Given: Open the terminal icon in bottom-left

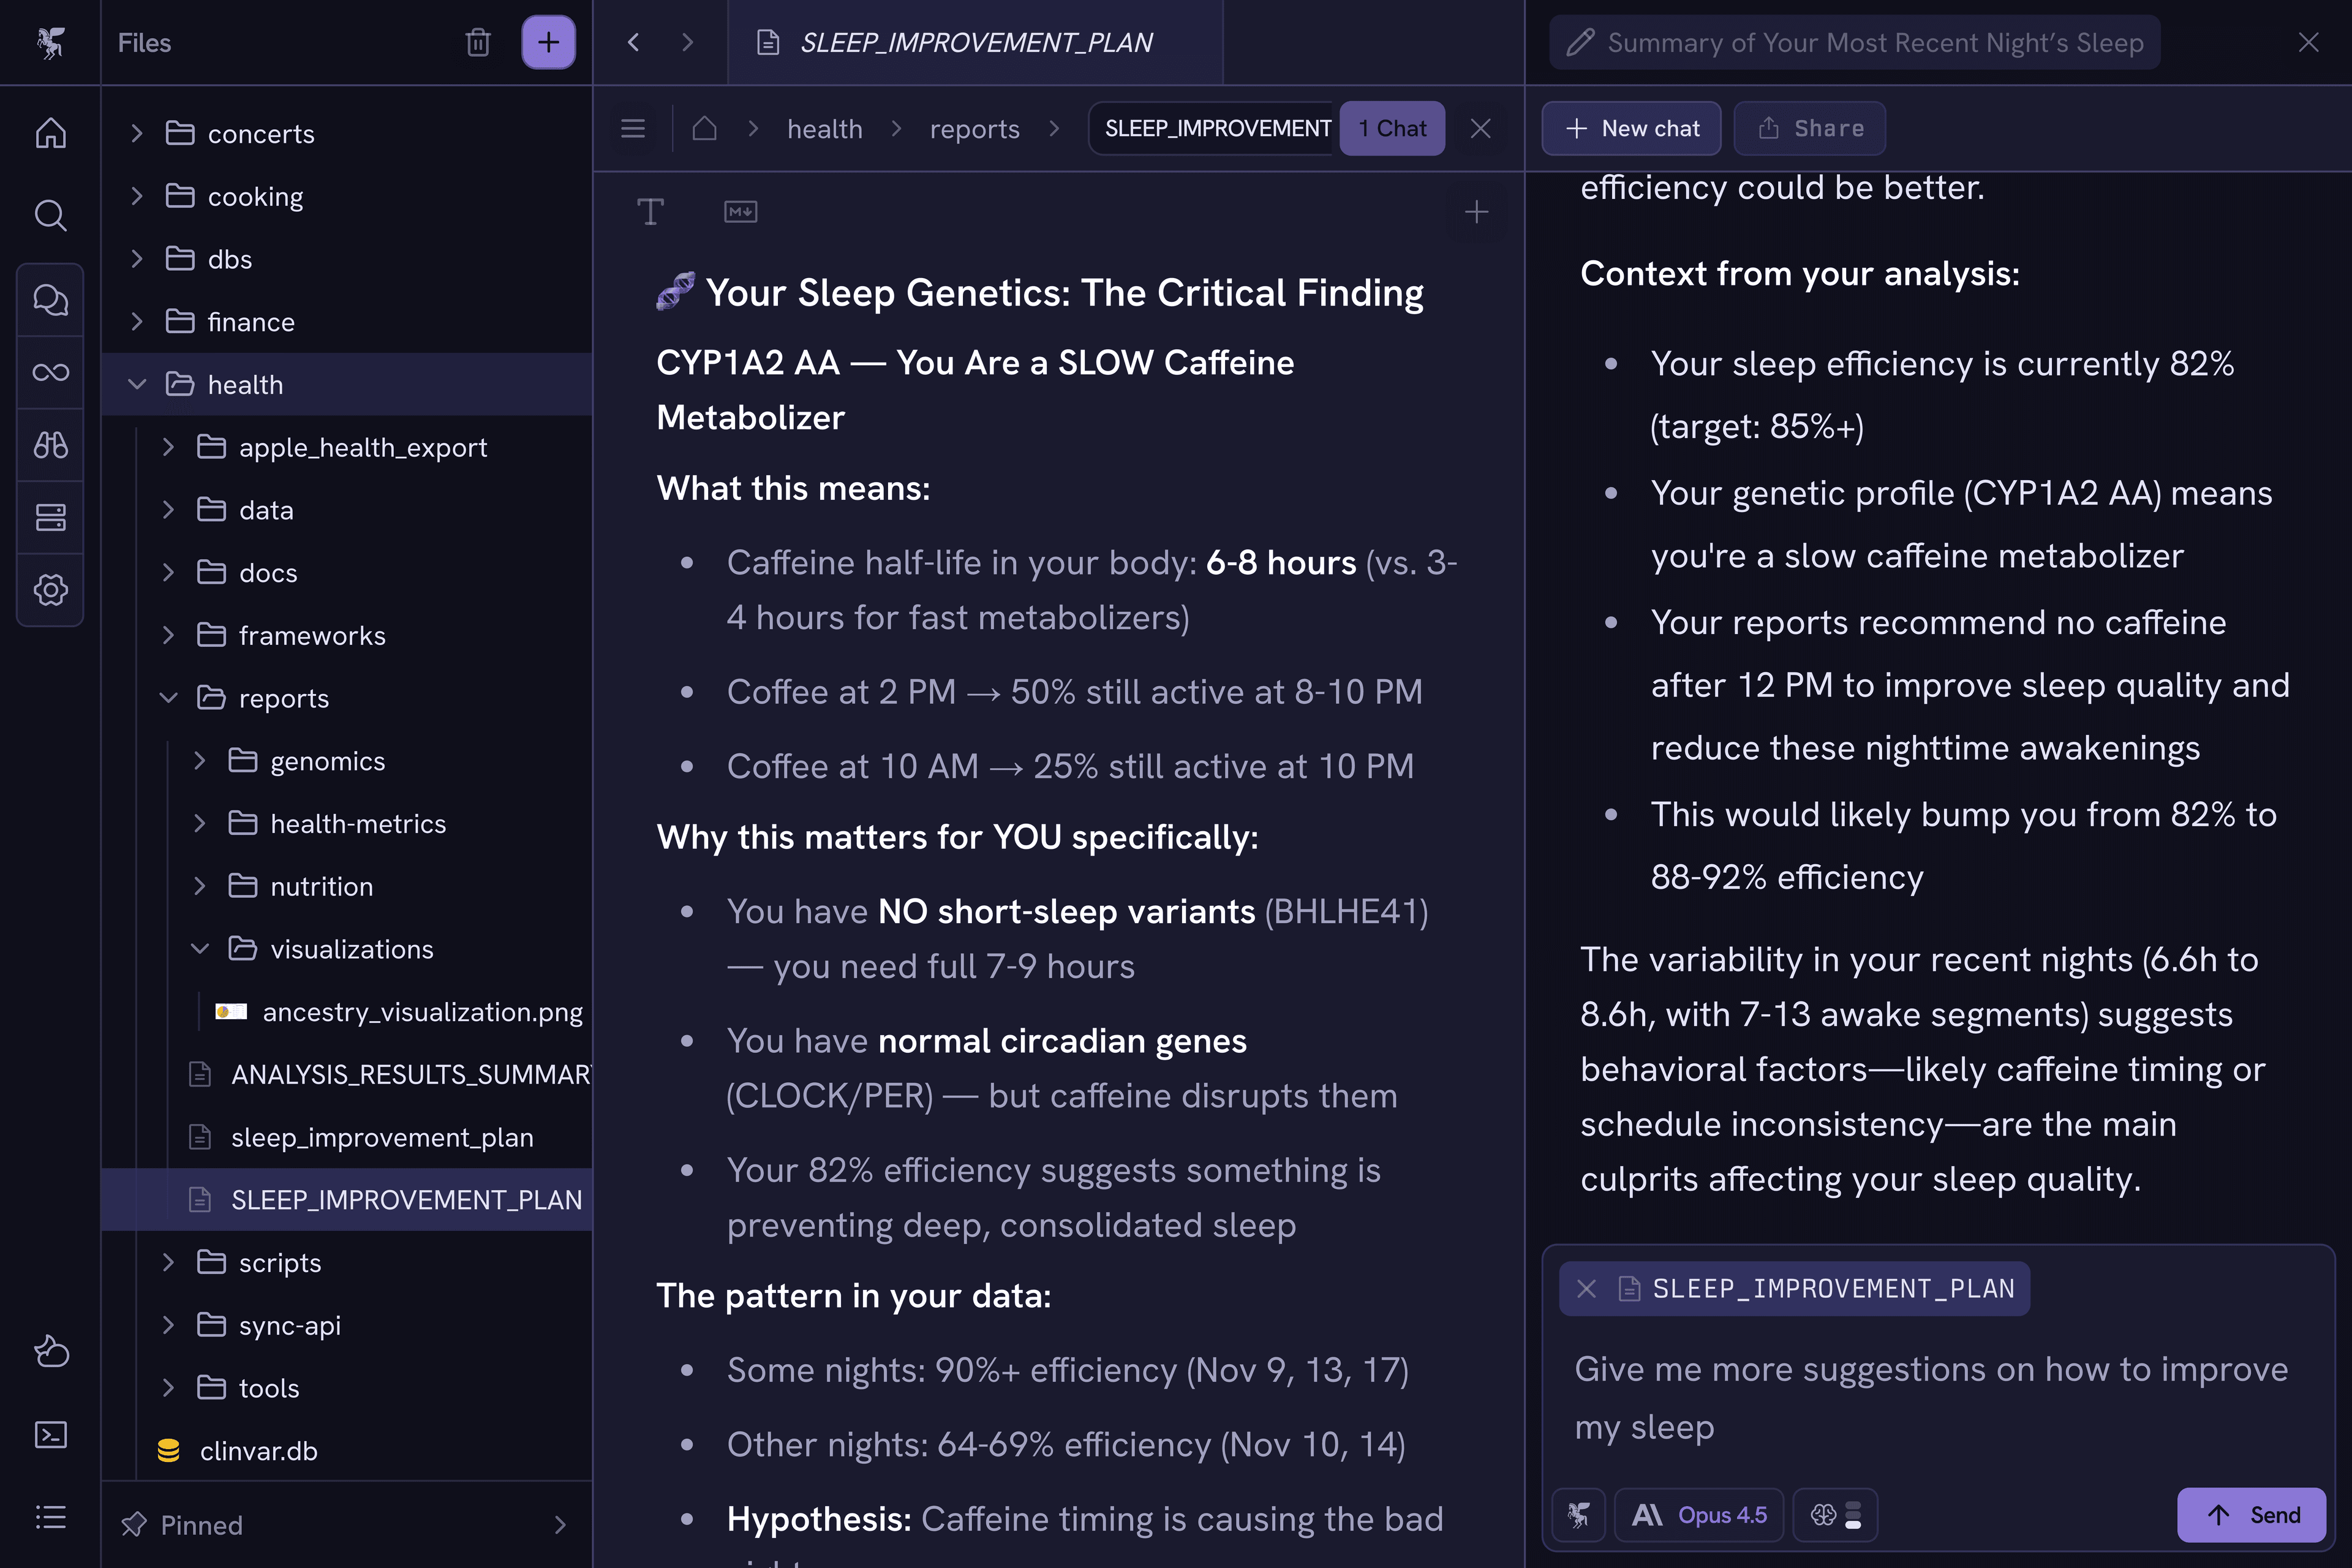Looking at the screenshot, I should (x=50, y=1435).
